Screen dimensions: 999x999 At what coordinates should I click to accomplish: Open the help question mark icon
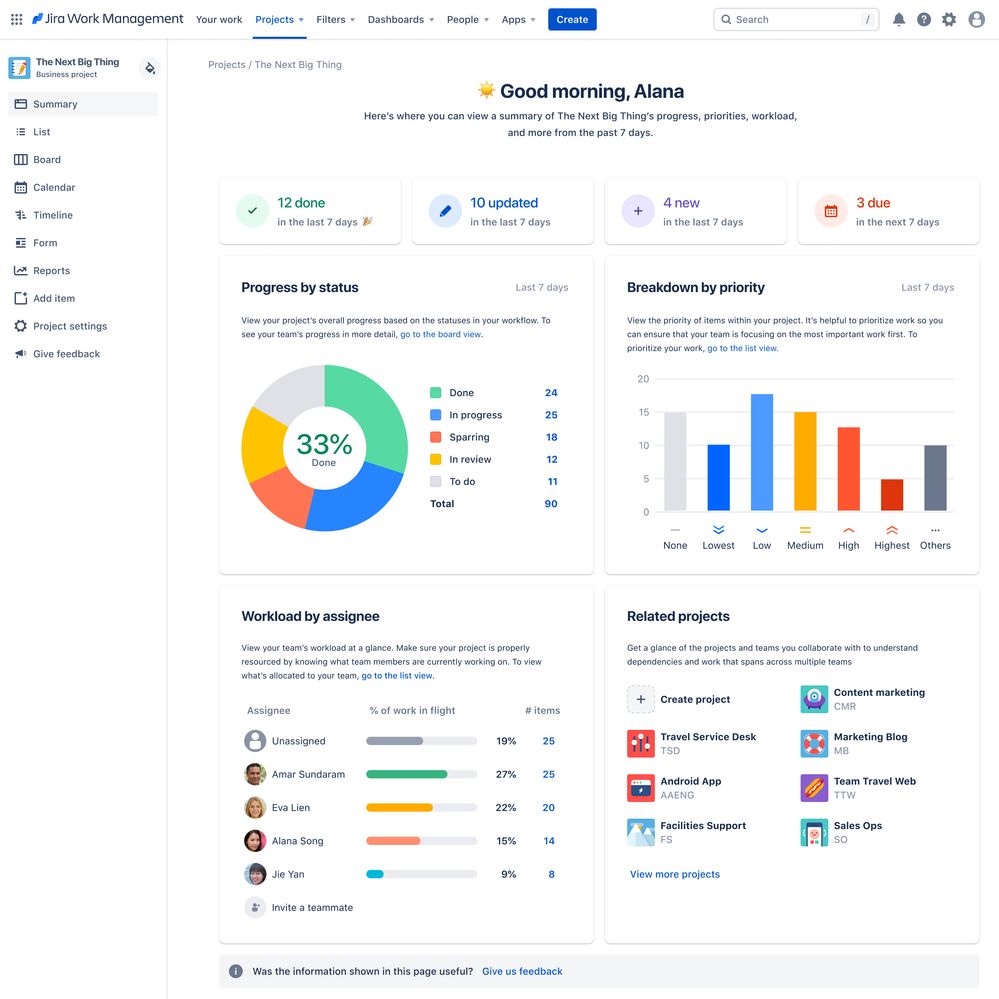tap(924, 19)
